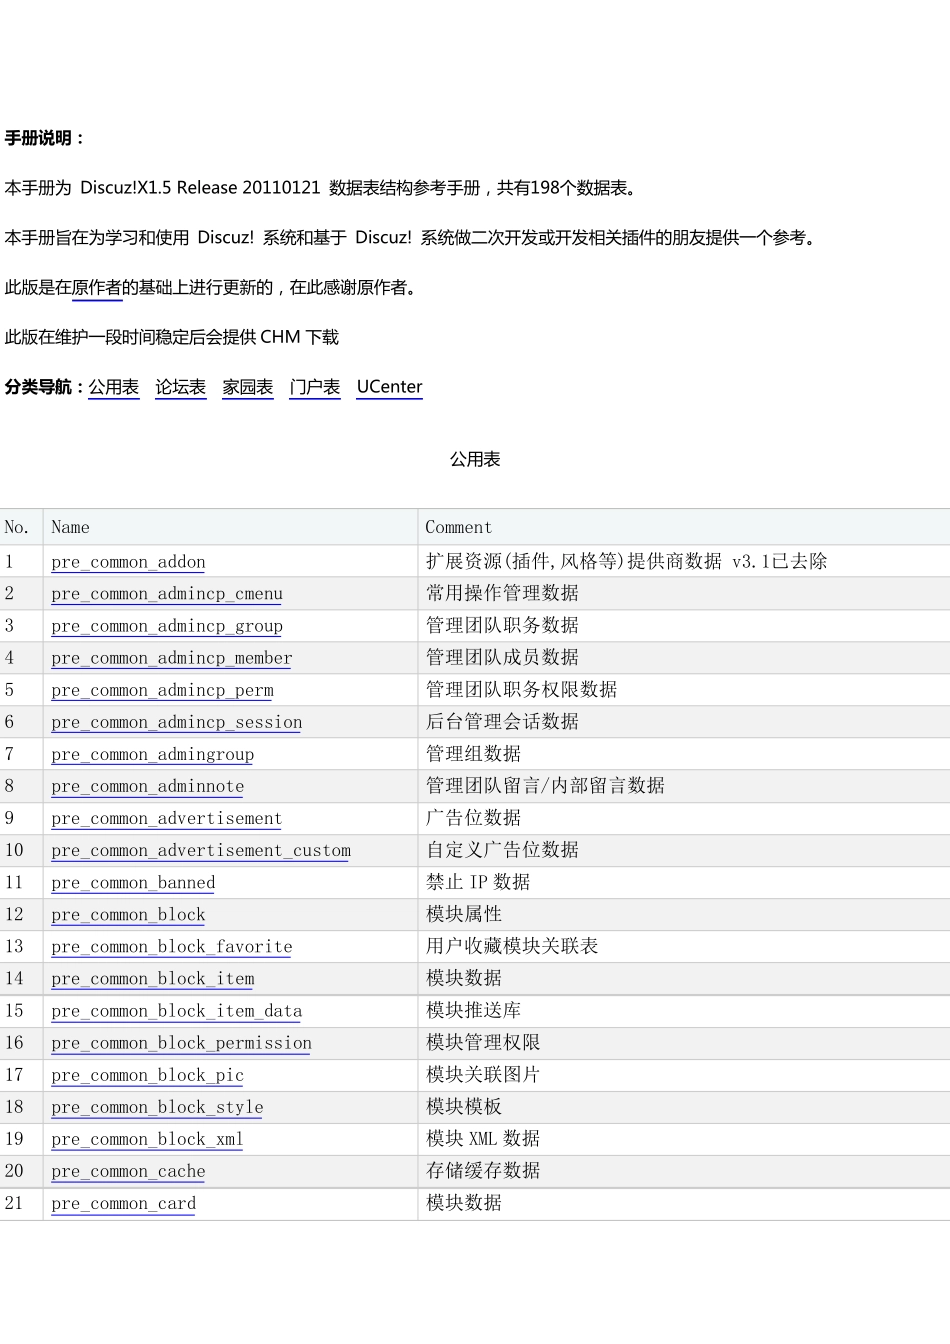Open the pre_common_block_xml table link
This screenshot has width=950, height=1344.
click(x=147, y=1139)
